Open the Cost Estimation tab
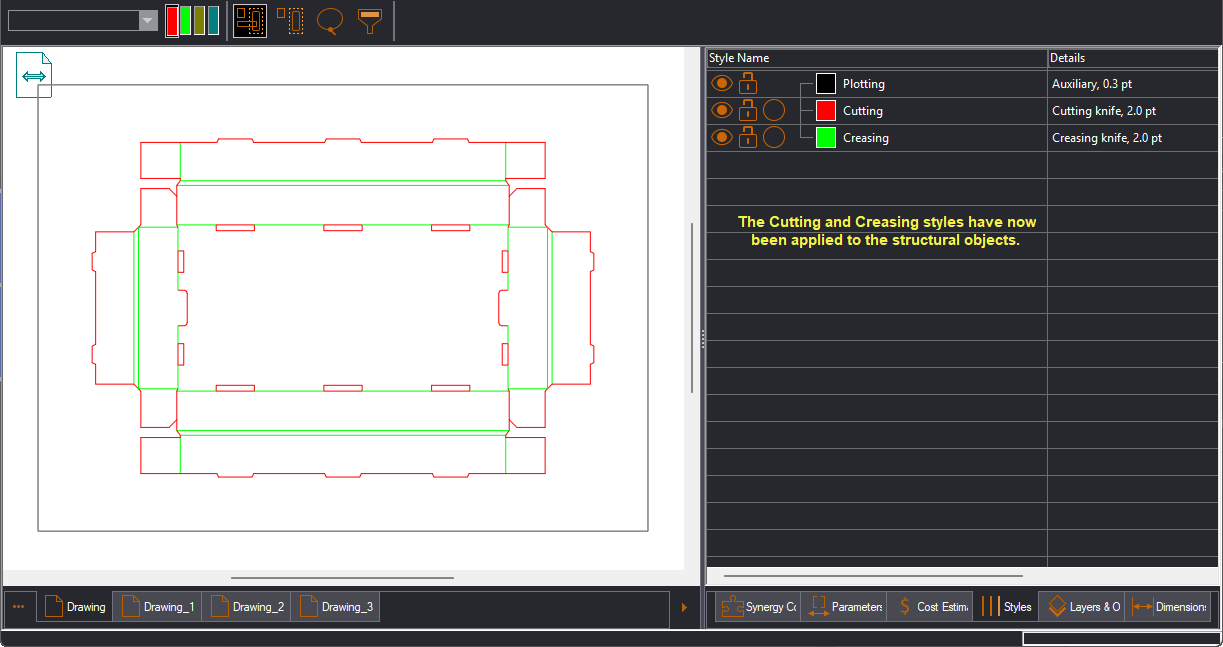 point(930,607)
